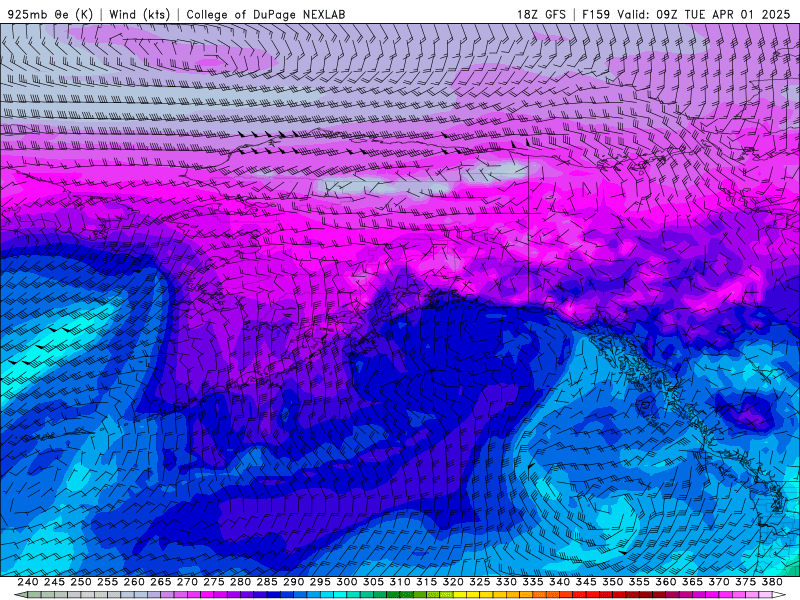The height and width of the screenshot is (600, 800).
Task: Click the 245 value on the color scale
Action: click(x=54, y=582)
